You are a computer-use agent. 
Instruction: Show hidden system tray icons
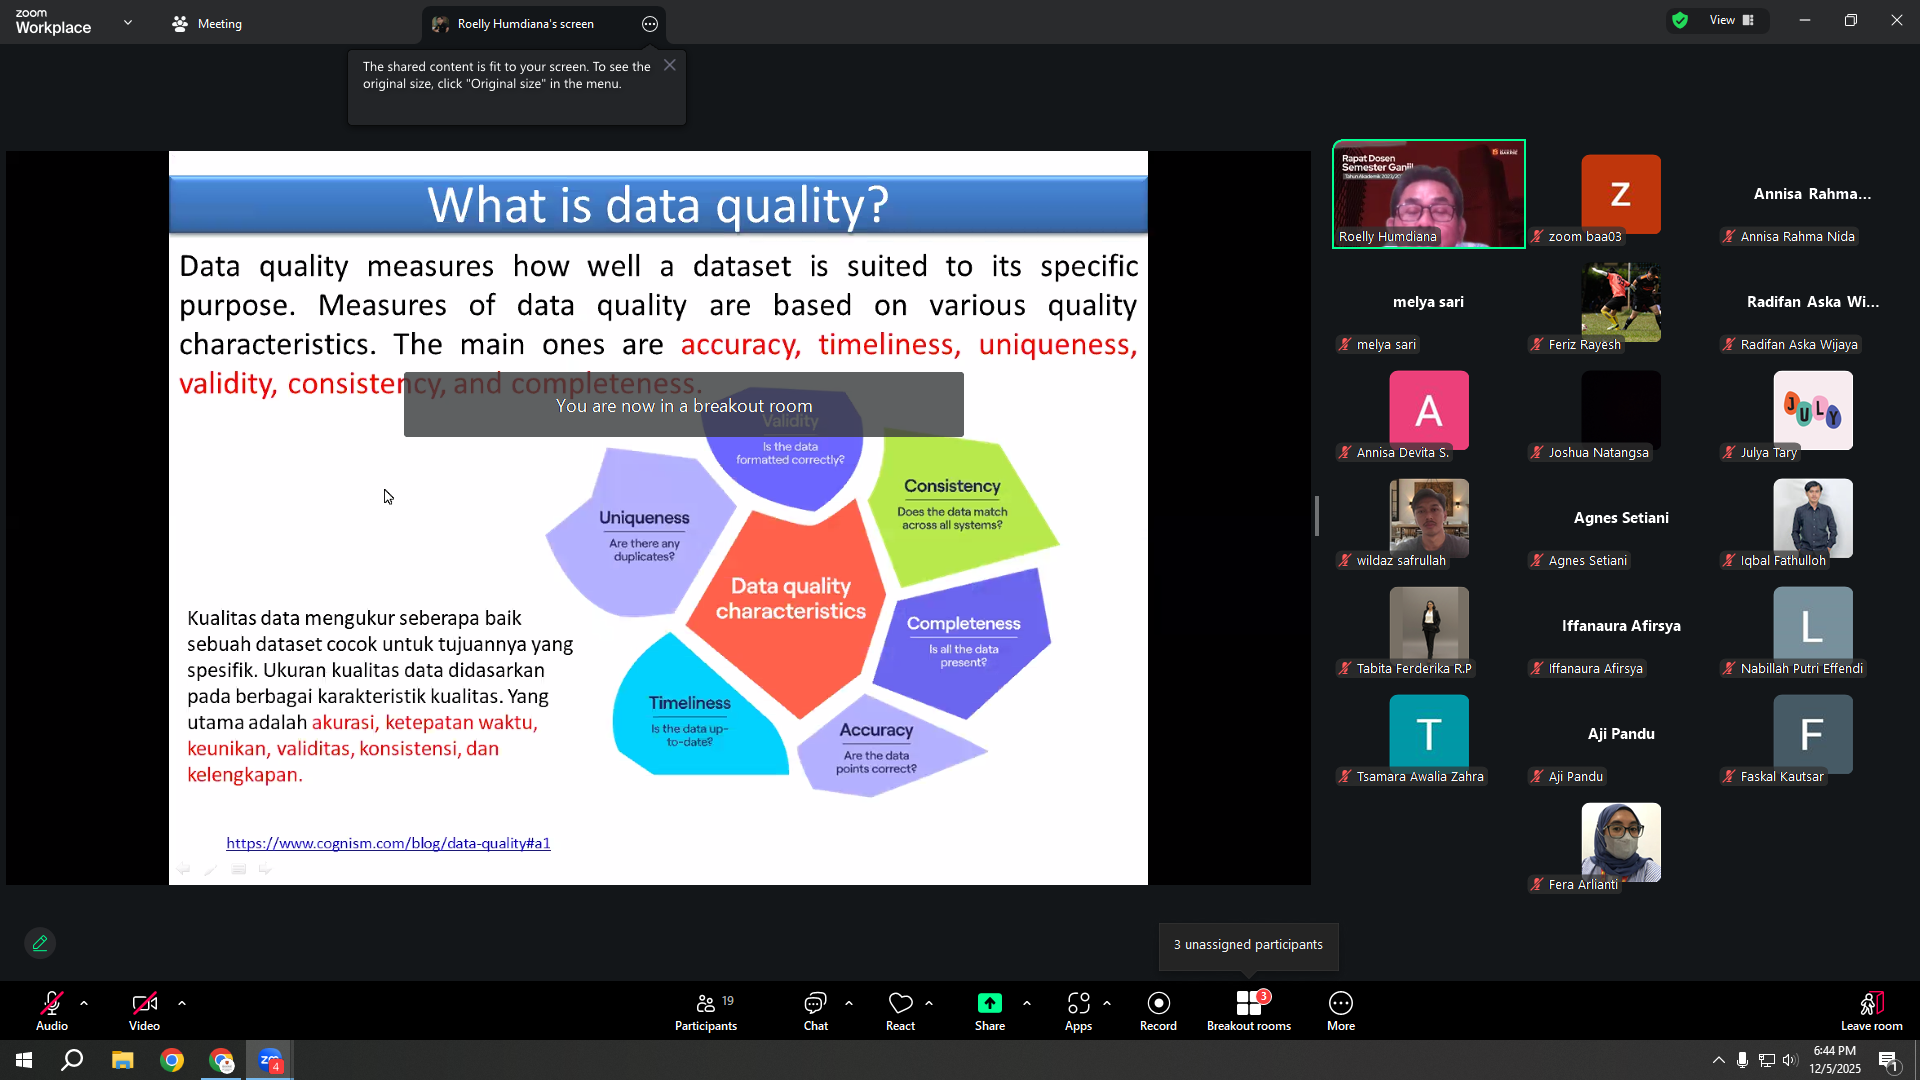(x=1718, y=1060)
